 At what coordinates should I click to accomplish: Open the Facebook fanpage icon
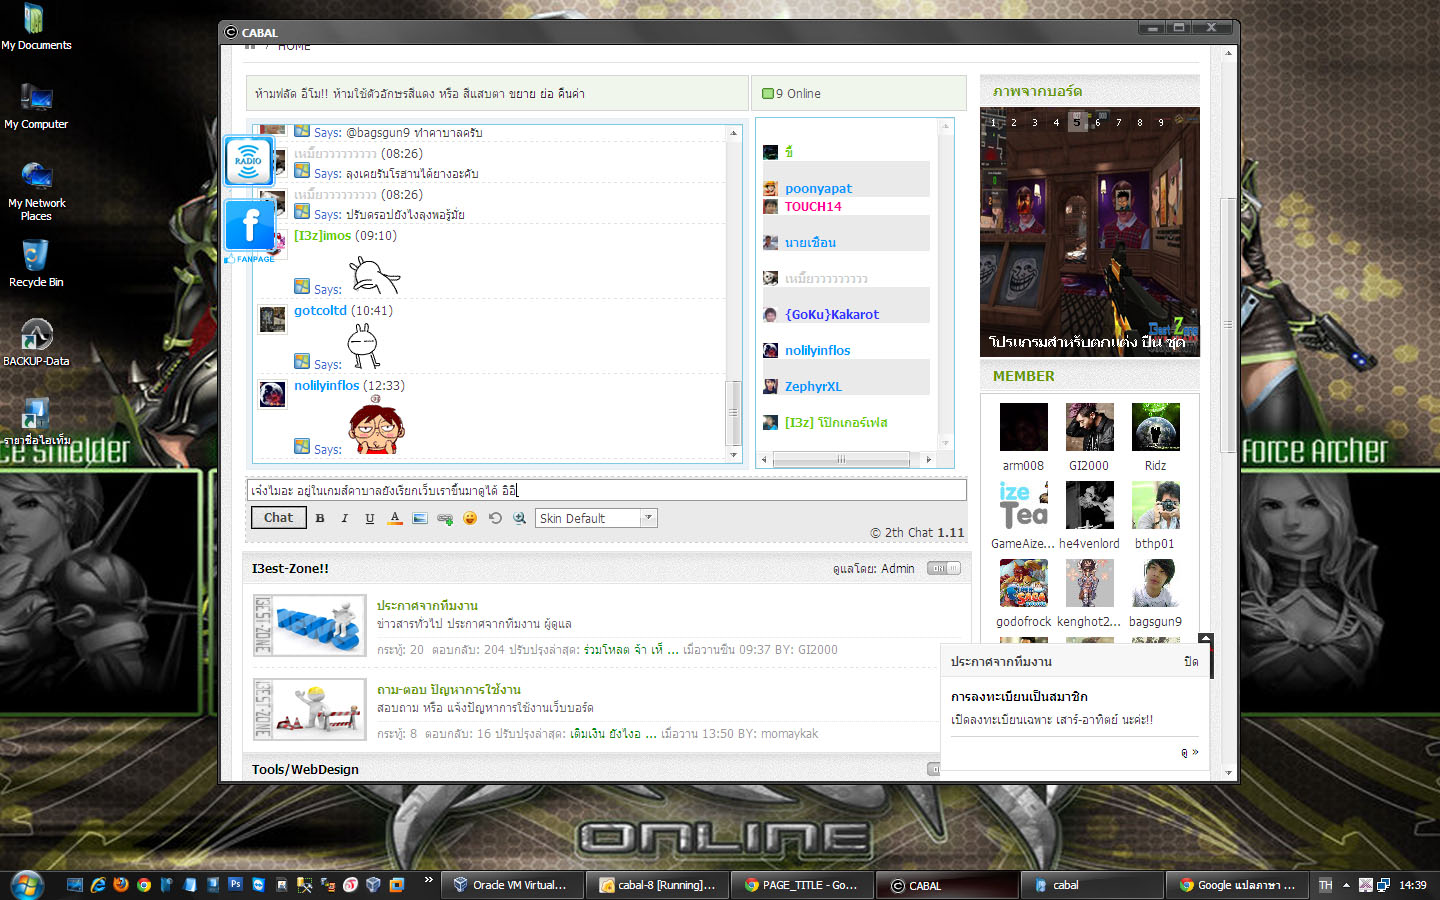coord(249,224)
